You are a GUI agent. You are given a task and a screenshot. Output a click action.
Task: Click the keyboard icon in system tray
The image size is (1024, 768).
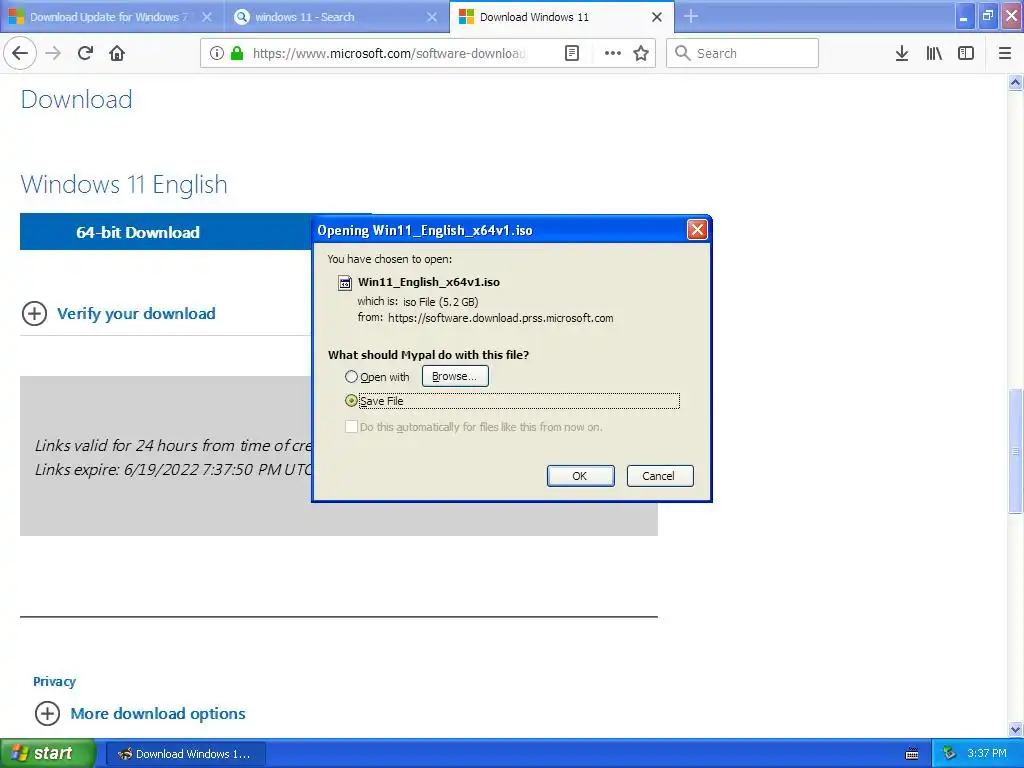[x=912, y=754]
